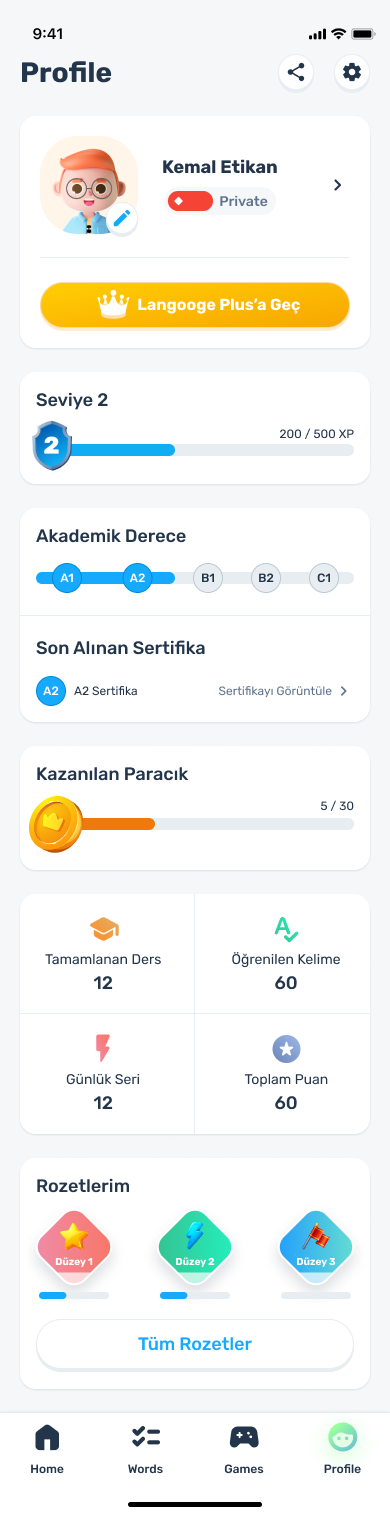The width and height of the screenshot is (390, 1523).
Task: Toggle the Private switch
Action: [190, 201]
